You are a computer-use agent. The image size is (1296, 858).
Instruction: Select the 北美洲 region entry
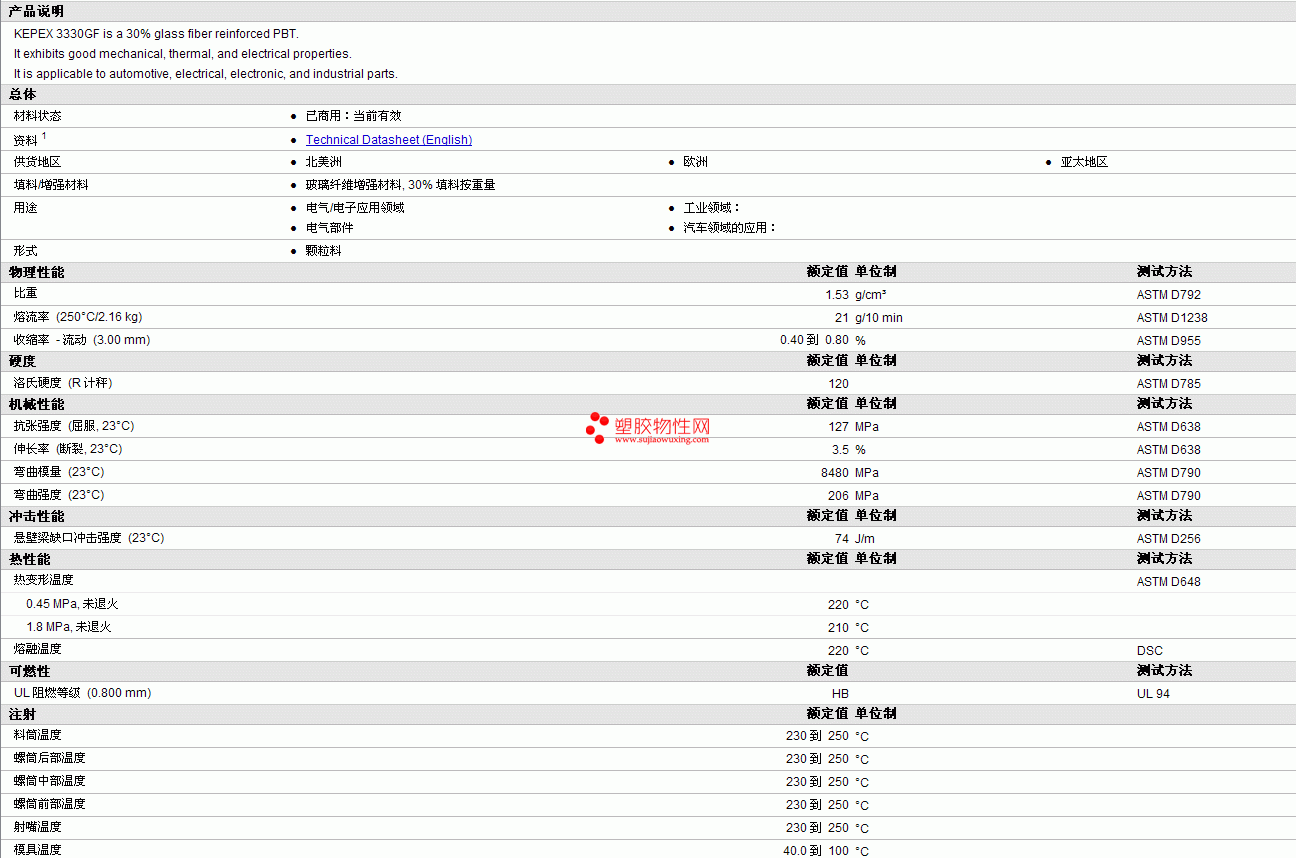coord(323,162)
